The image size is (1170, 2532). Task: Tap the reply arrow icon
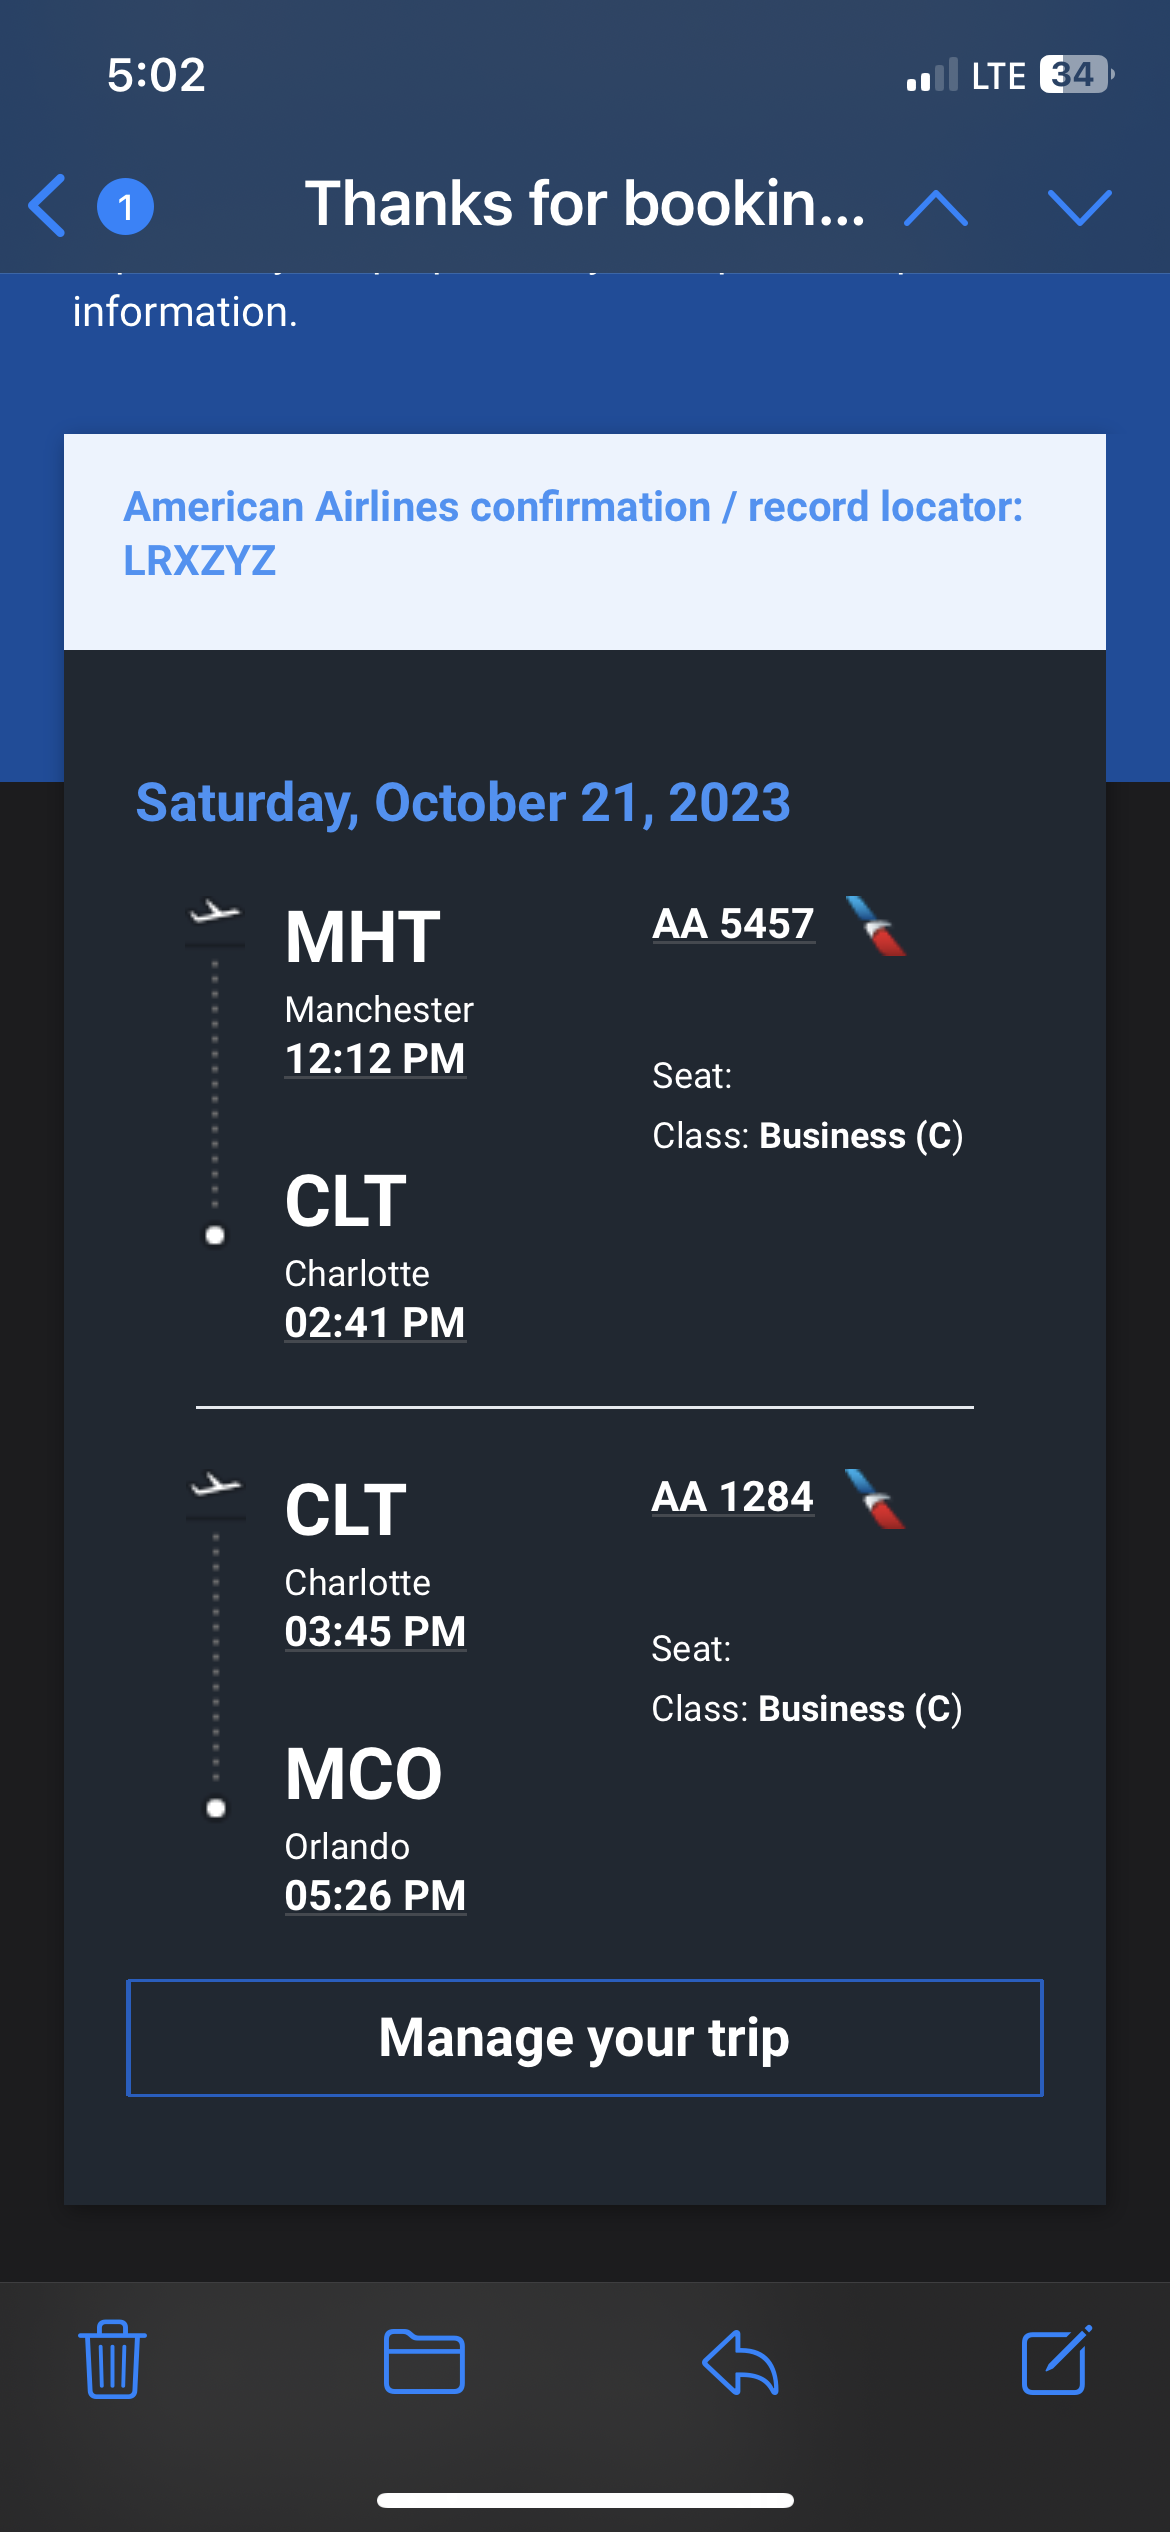tap(740, 2362)
